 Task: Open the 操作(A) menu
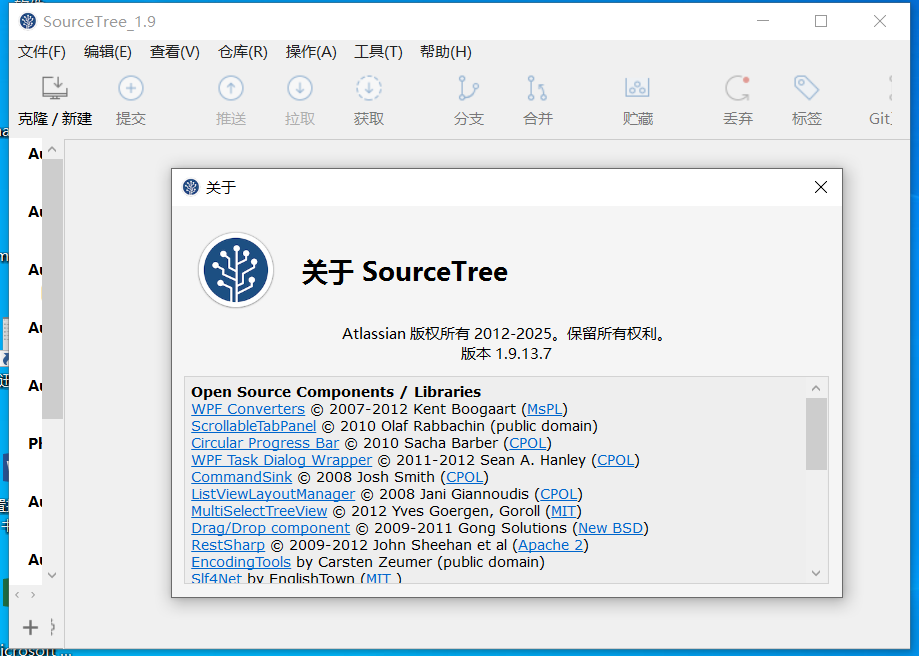pyautogui.click(x=311, y=52)
